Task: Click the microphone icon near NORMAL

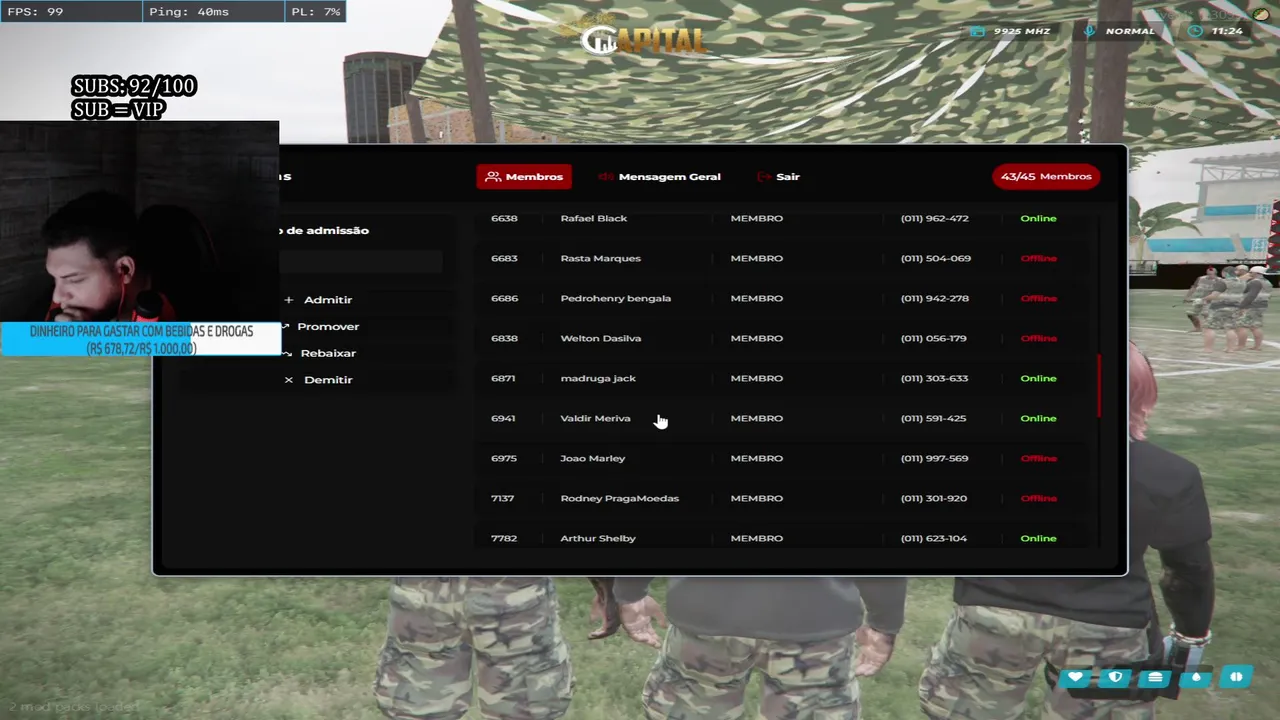Action: click(1090, 31)
